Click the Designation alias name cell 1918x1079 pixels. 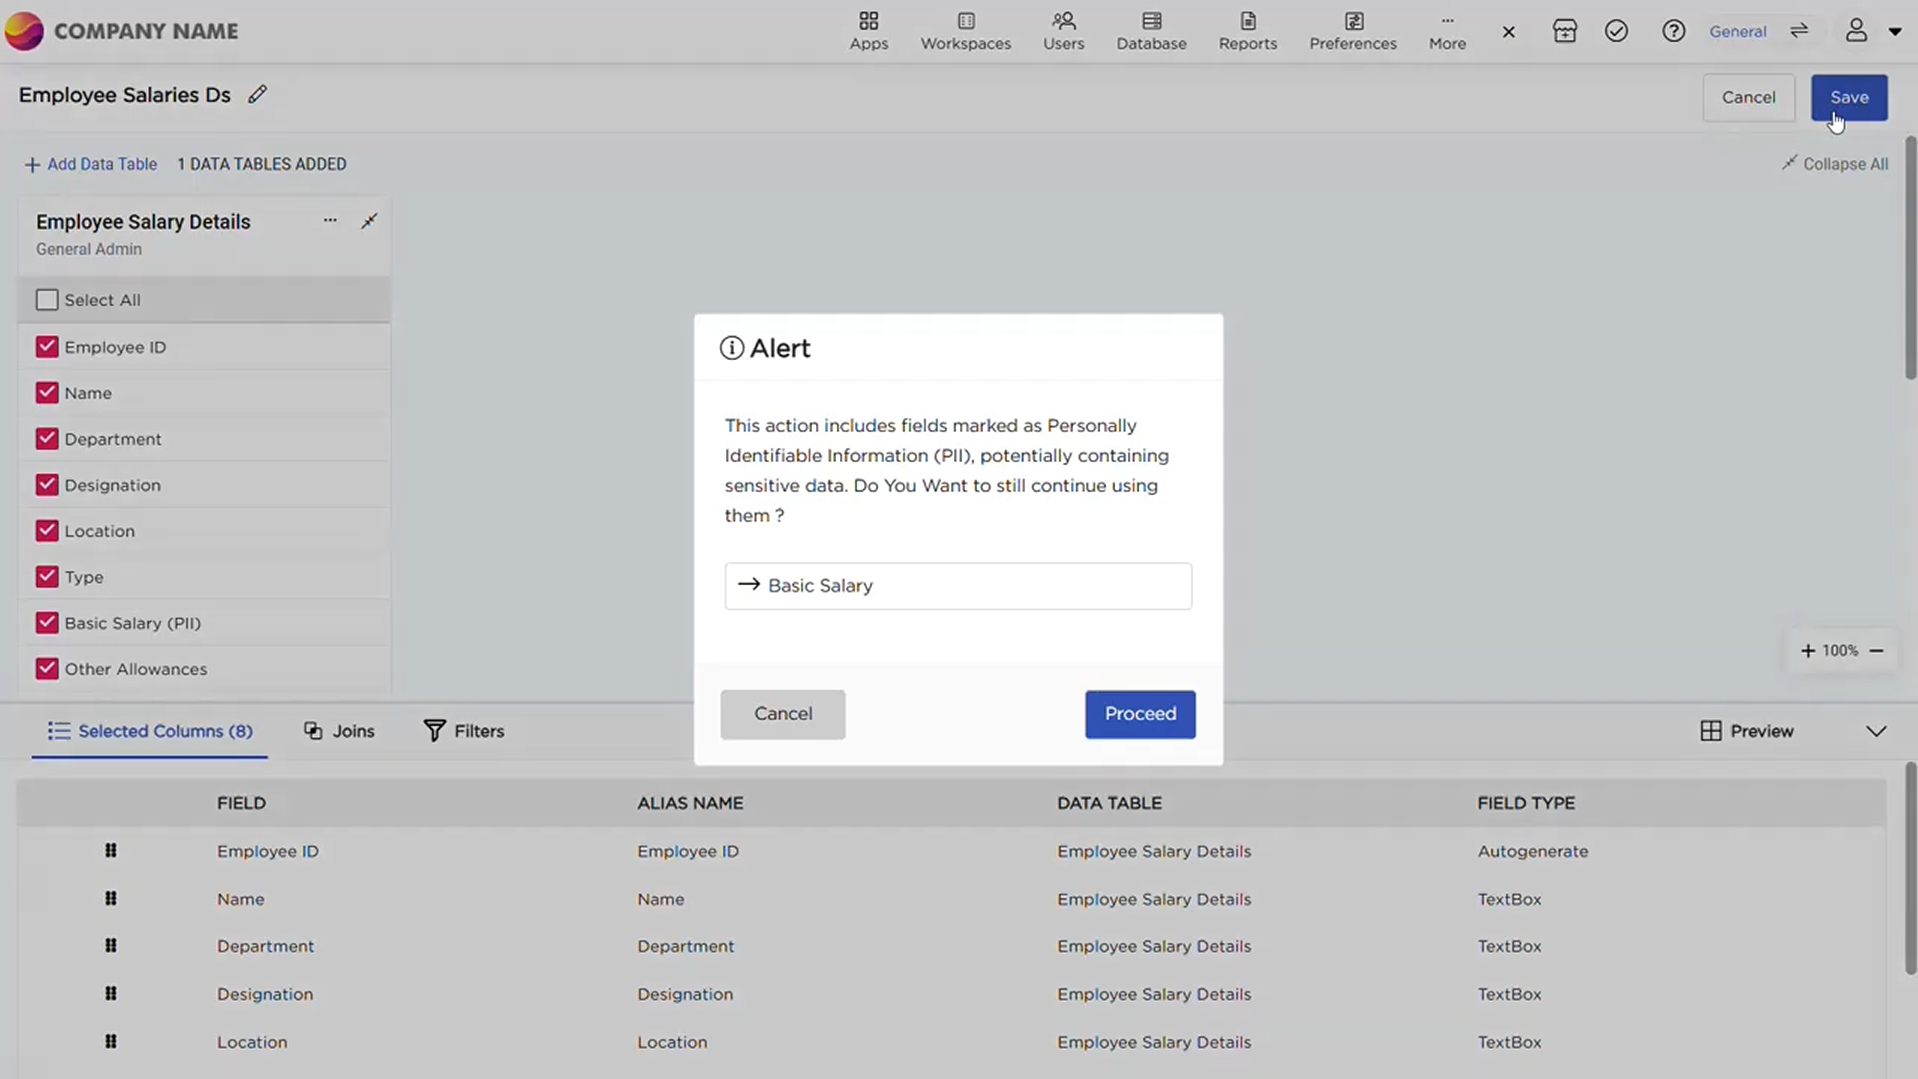coord(685,994)
